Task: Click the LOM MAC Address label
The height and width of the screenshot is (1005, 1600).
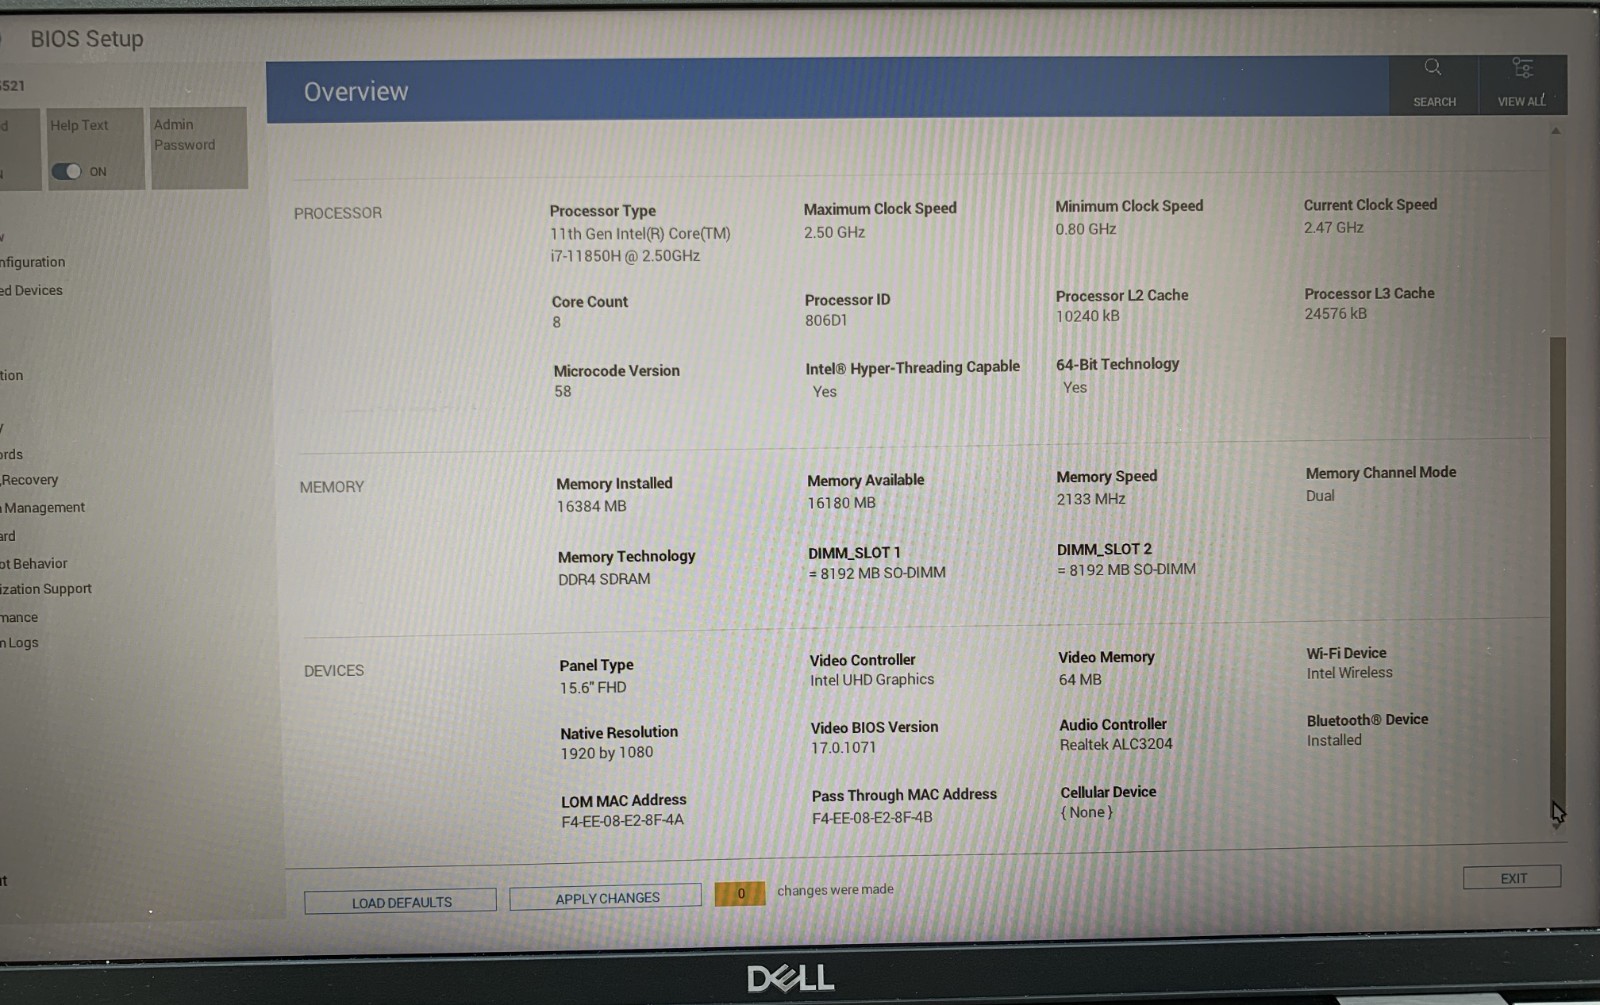Action: [624, 800]
